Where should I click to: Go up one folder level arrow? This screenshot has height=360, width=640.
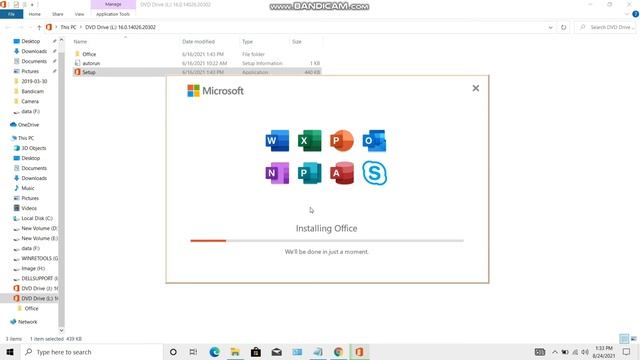[x=39, y=27]
